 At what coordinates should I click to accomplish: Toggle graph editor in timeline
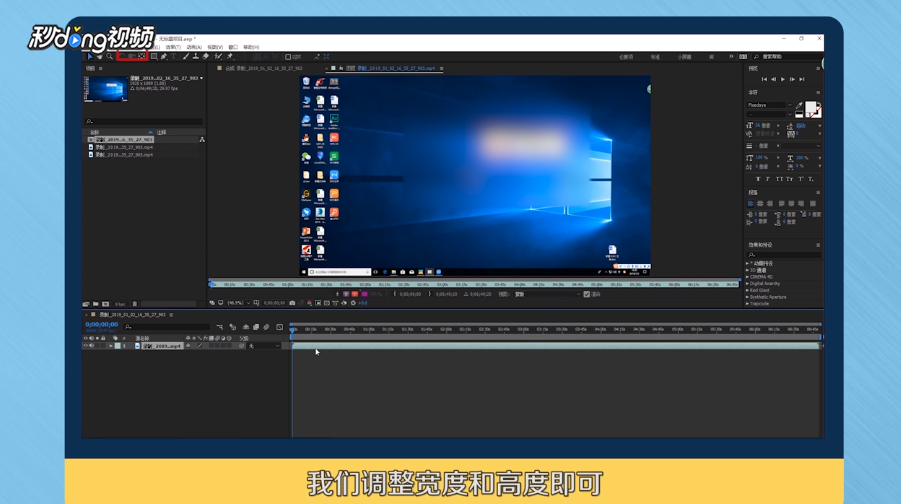pos(280,327)
